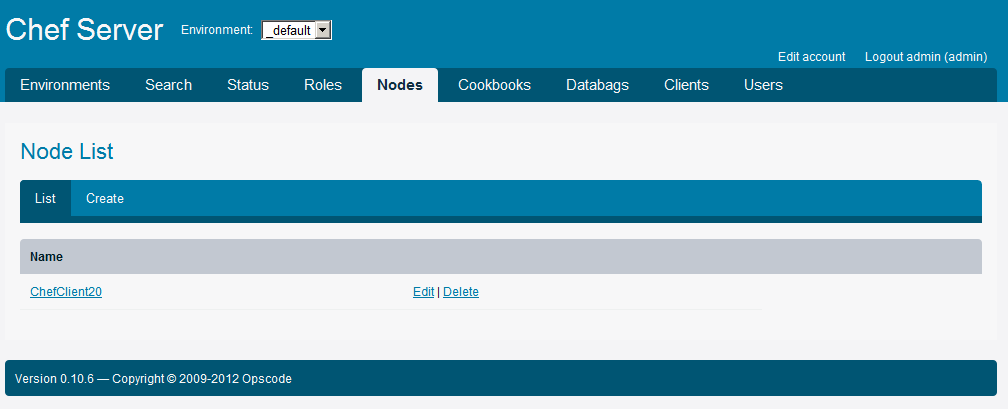Open the Search tab
This screenshot has width=1008, height=409.
point(168,85)
